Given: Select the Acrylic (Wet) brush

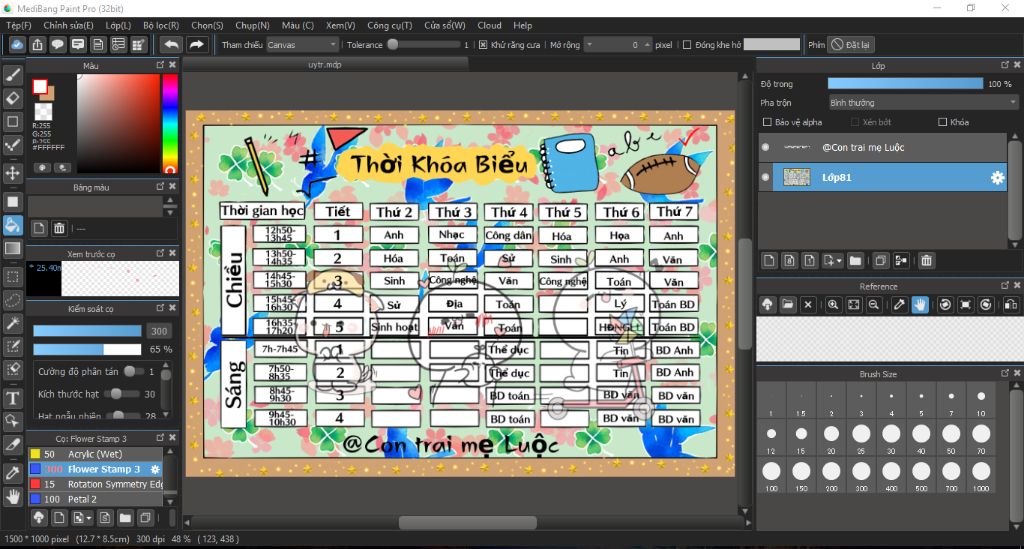Looking at the screenshot, I should point(95,454).
